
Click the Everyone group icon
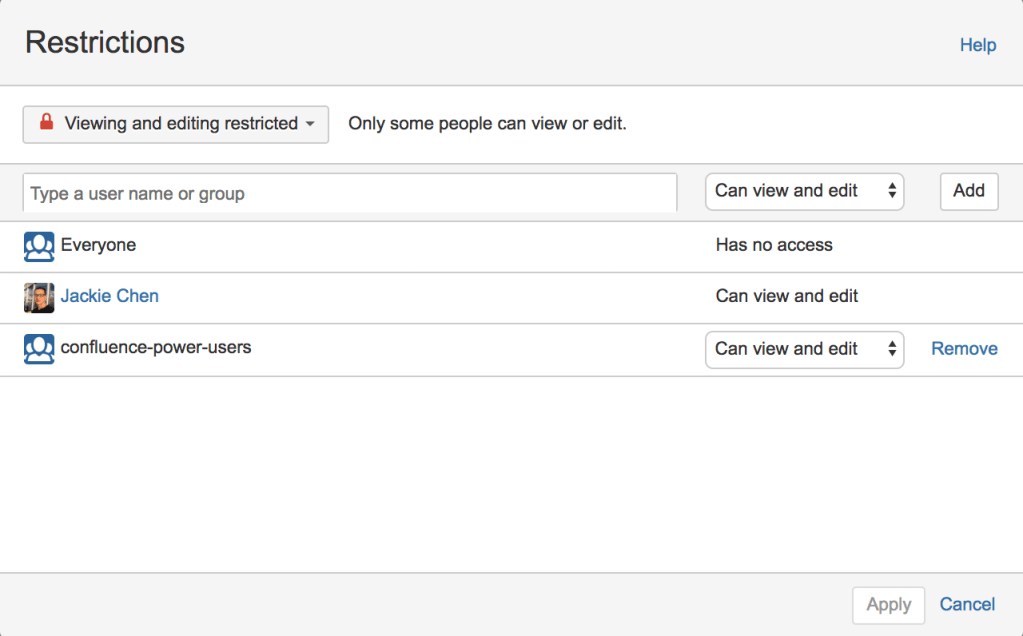38,245
